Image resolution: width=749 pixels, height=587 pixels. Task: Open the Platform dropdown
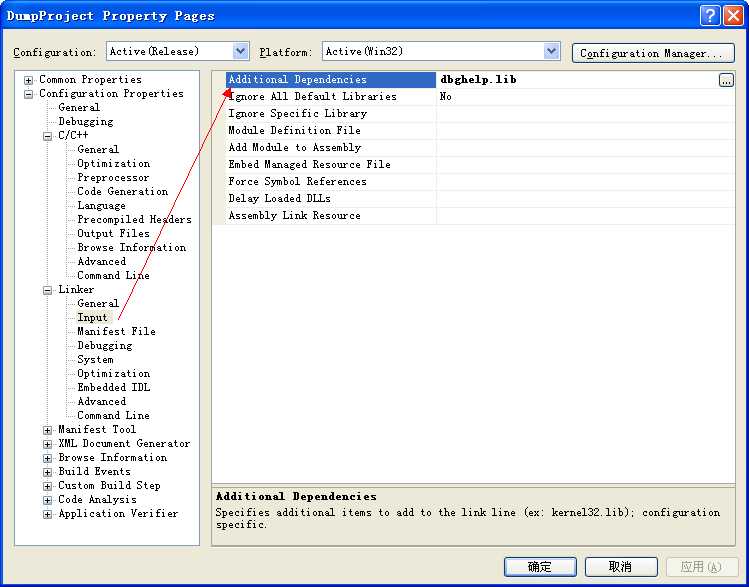(552, 51)
